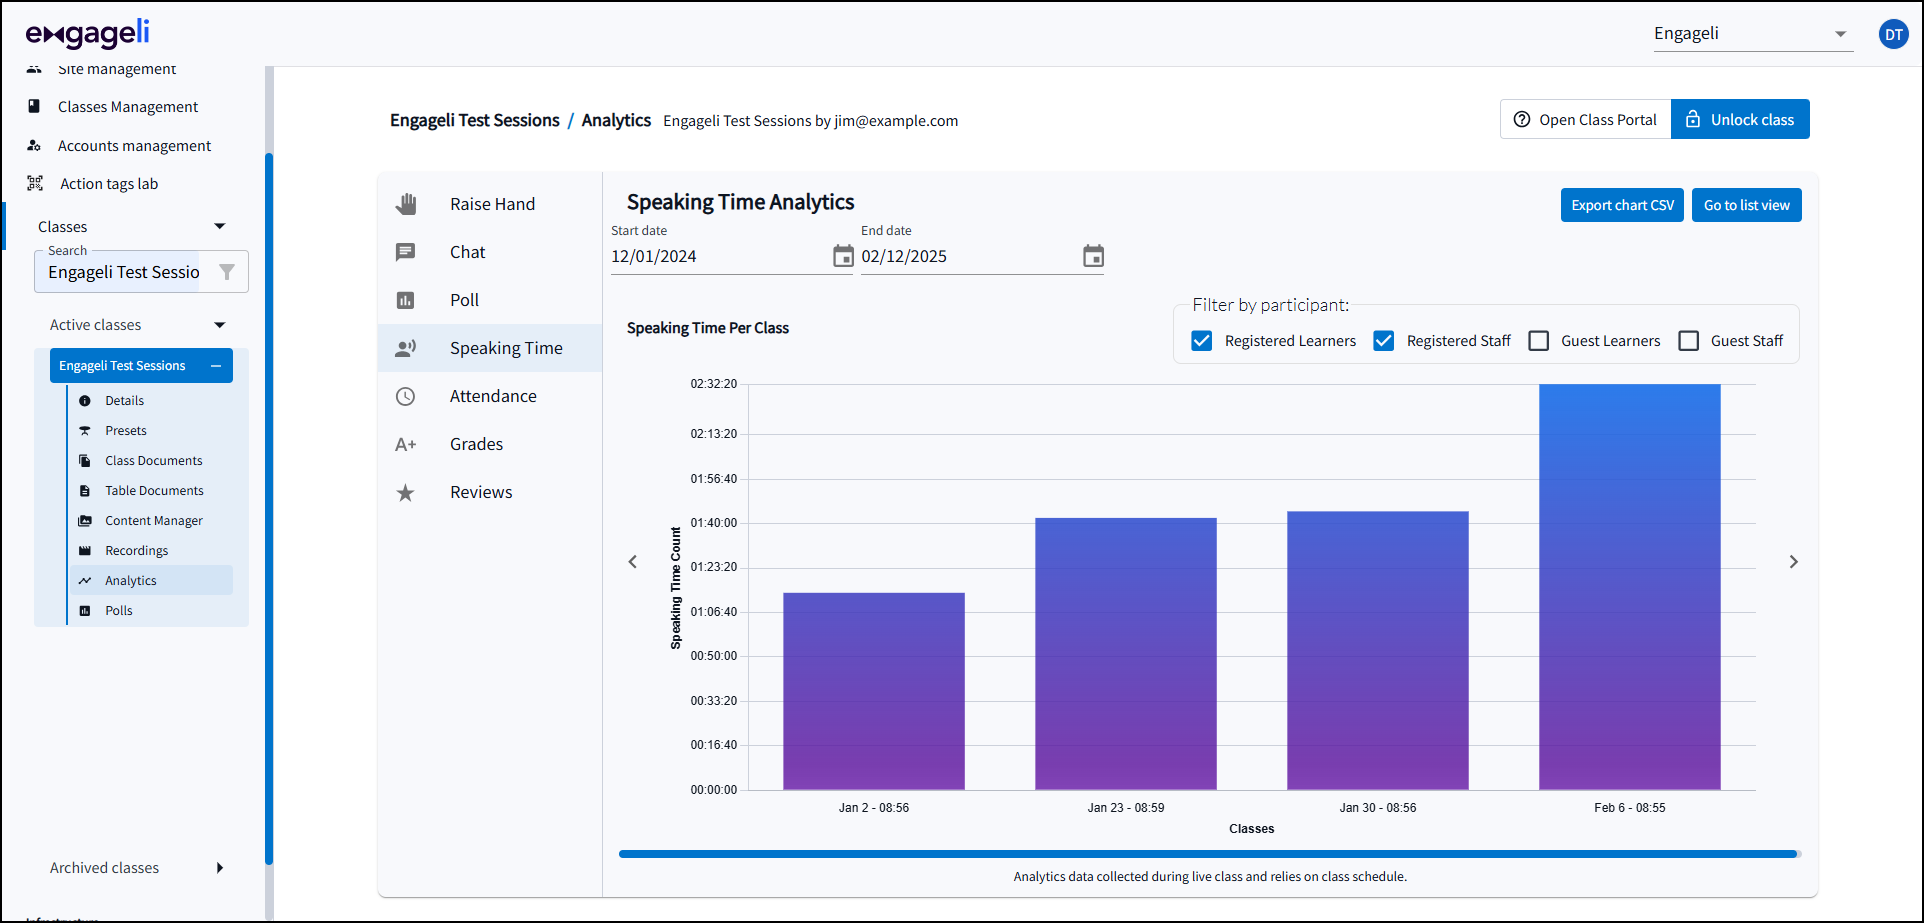Click the Jan 2 - 08:56 bar
This screenshot has height=923, width=1924.
[x=874, y=691]
